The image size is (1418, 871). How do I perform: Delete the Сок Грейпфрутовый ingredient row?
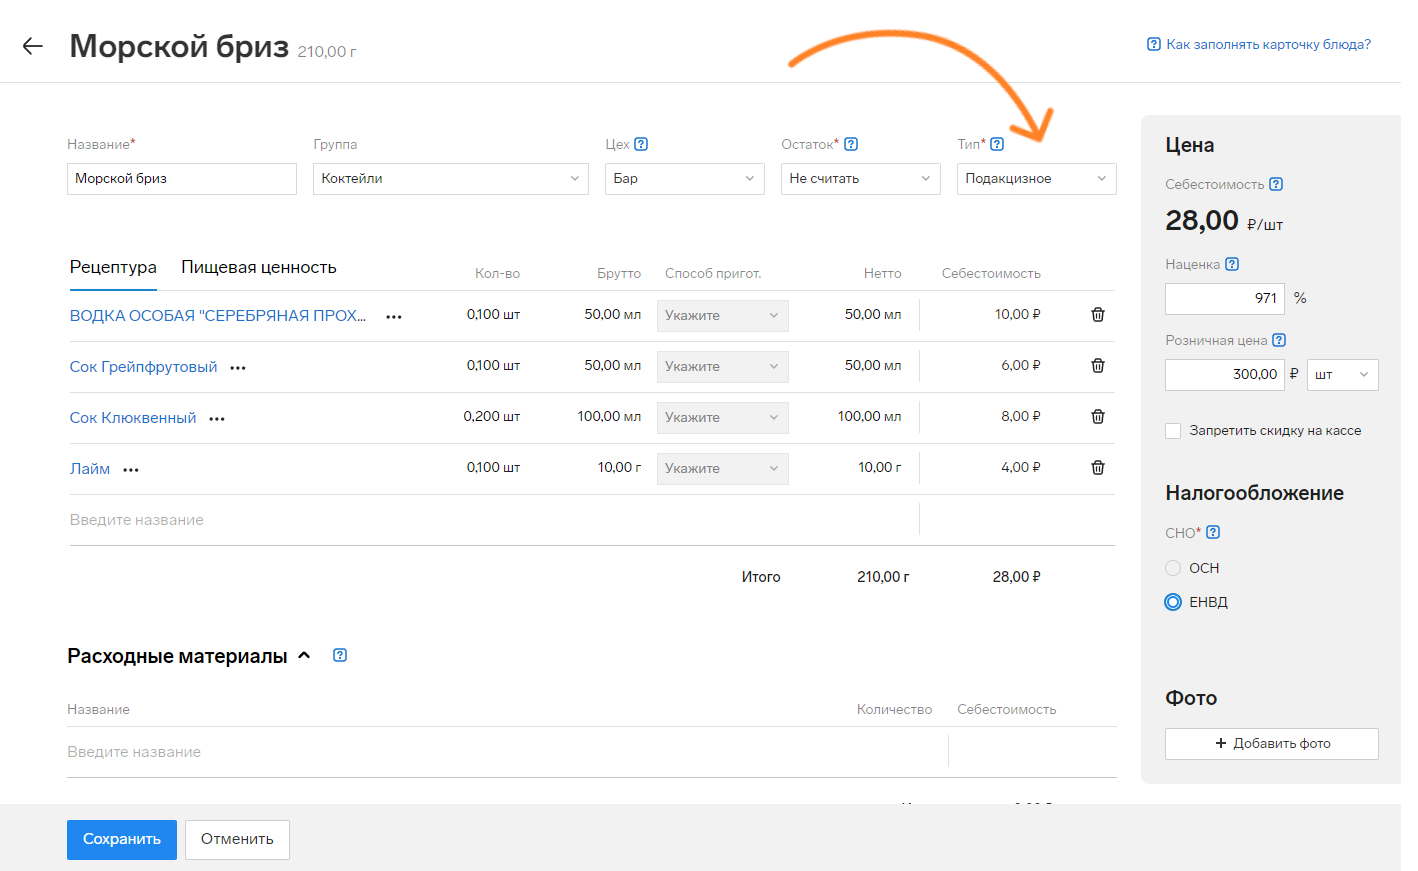pos(1098,365)
